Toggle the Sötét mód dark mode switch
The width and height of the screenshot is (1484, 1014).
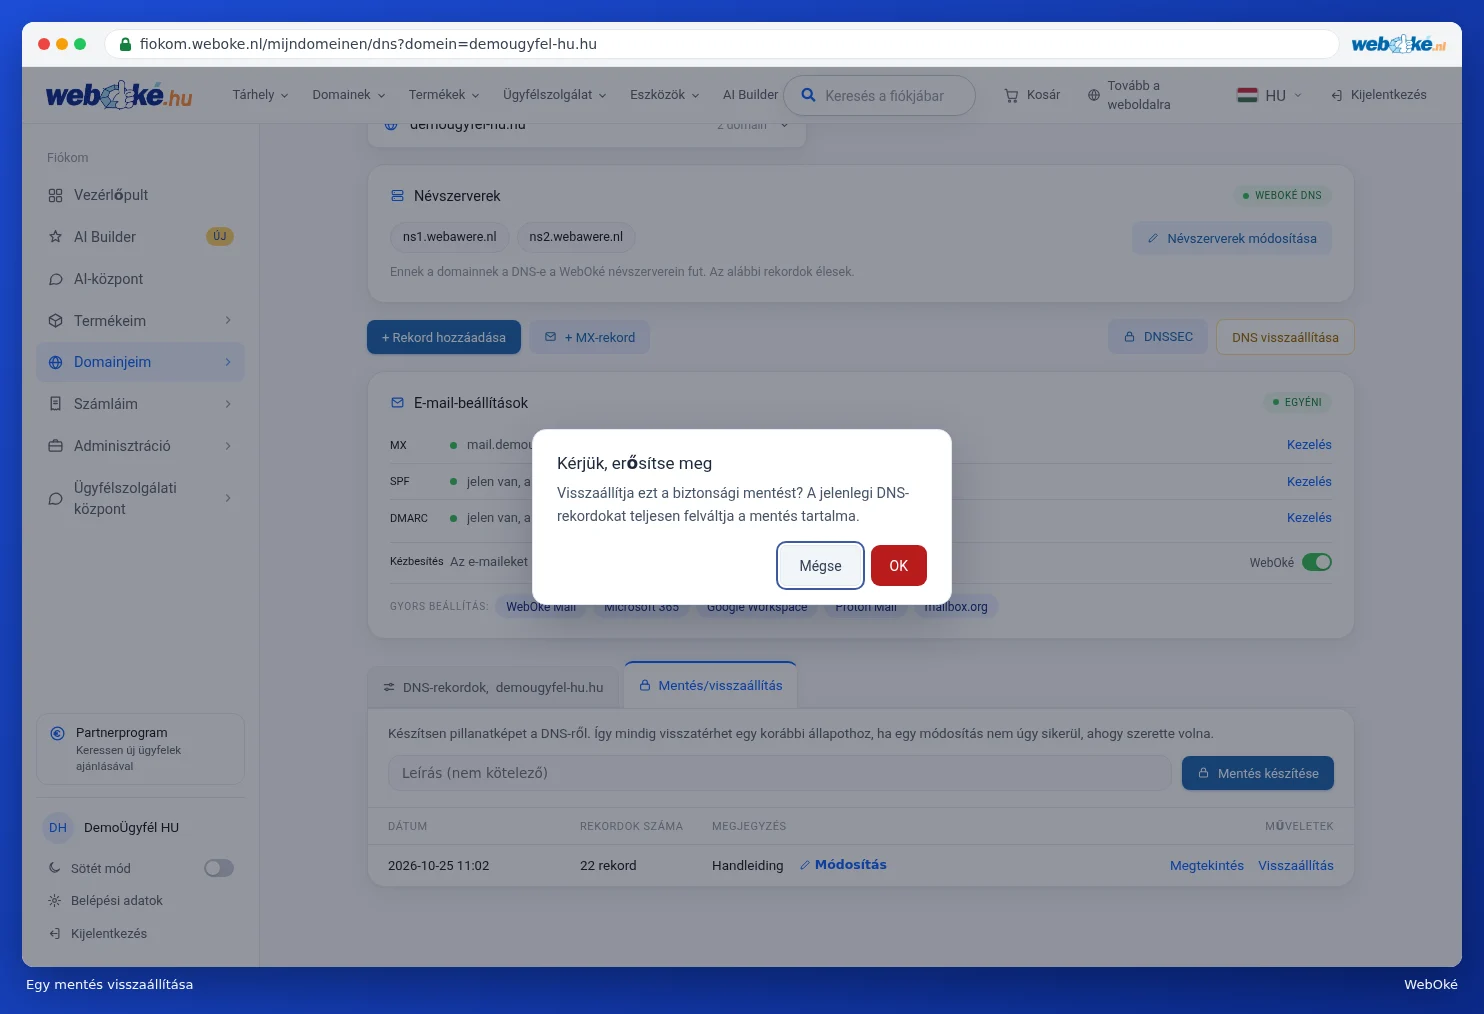pyautogui.click(x=219, y=868)
